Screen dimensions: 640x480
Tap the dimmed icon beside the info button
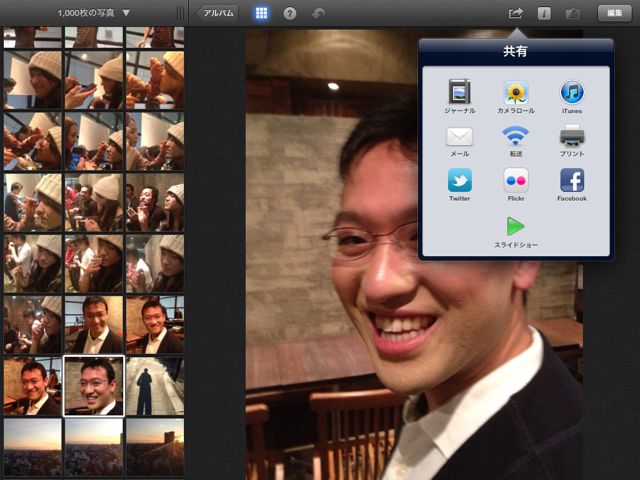click(x=572, y=14)
